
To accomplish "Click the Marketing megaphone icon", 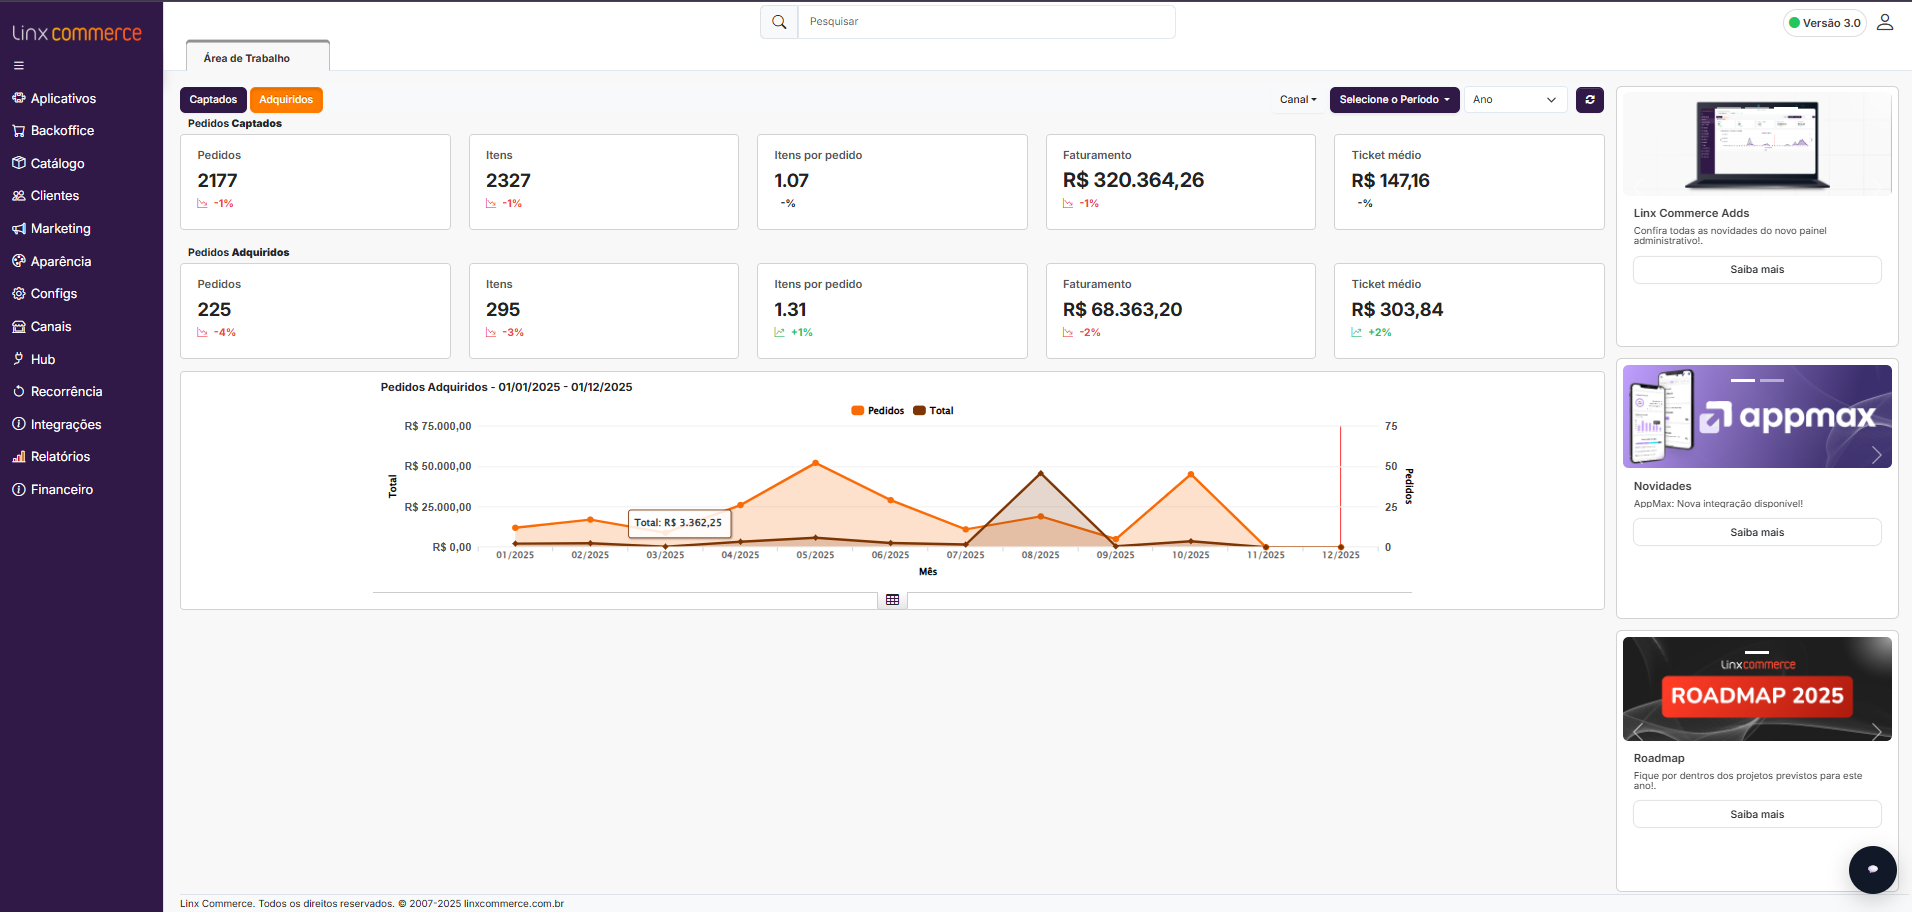I will click(x=19, y=229).
